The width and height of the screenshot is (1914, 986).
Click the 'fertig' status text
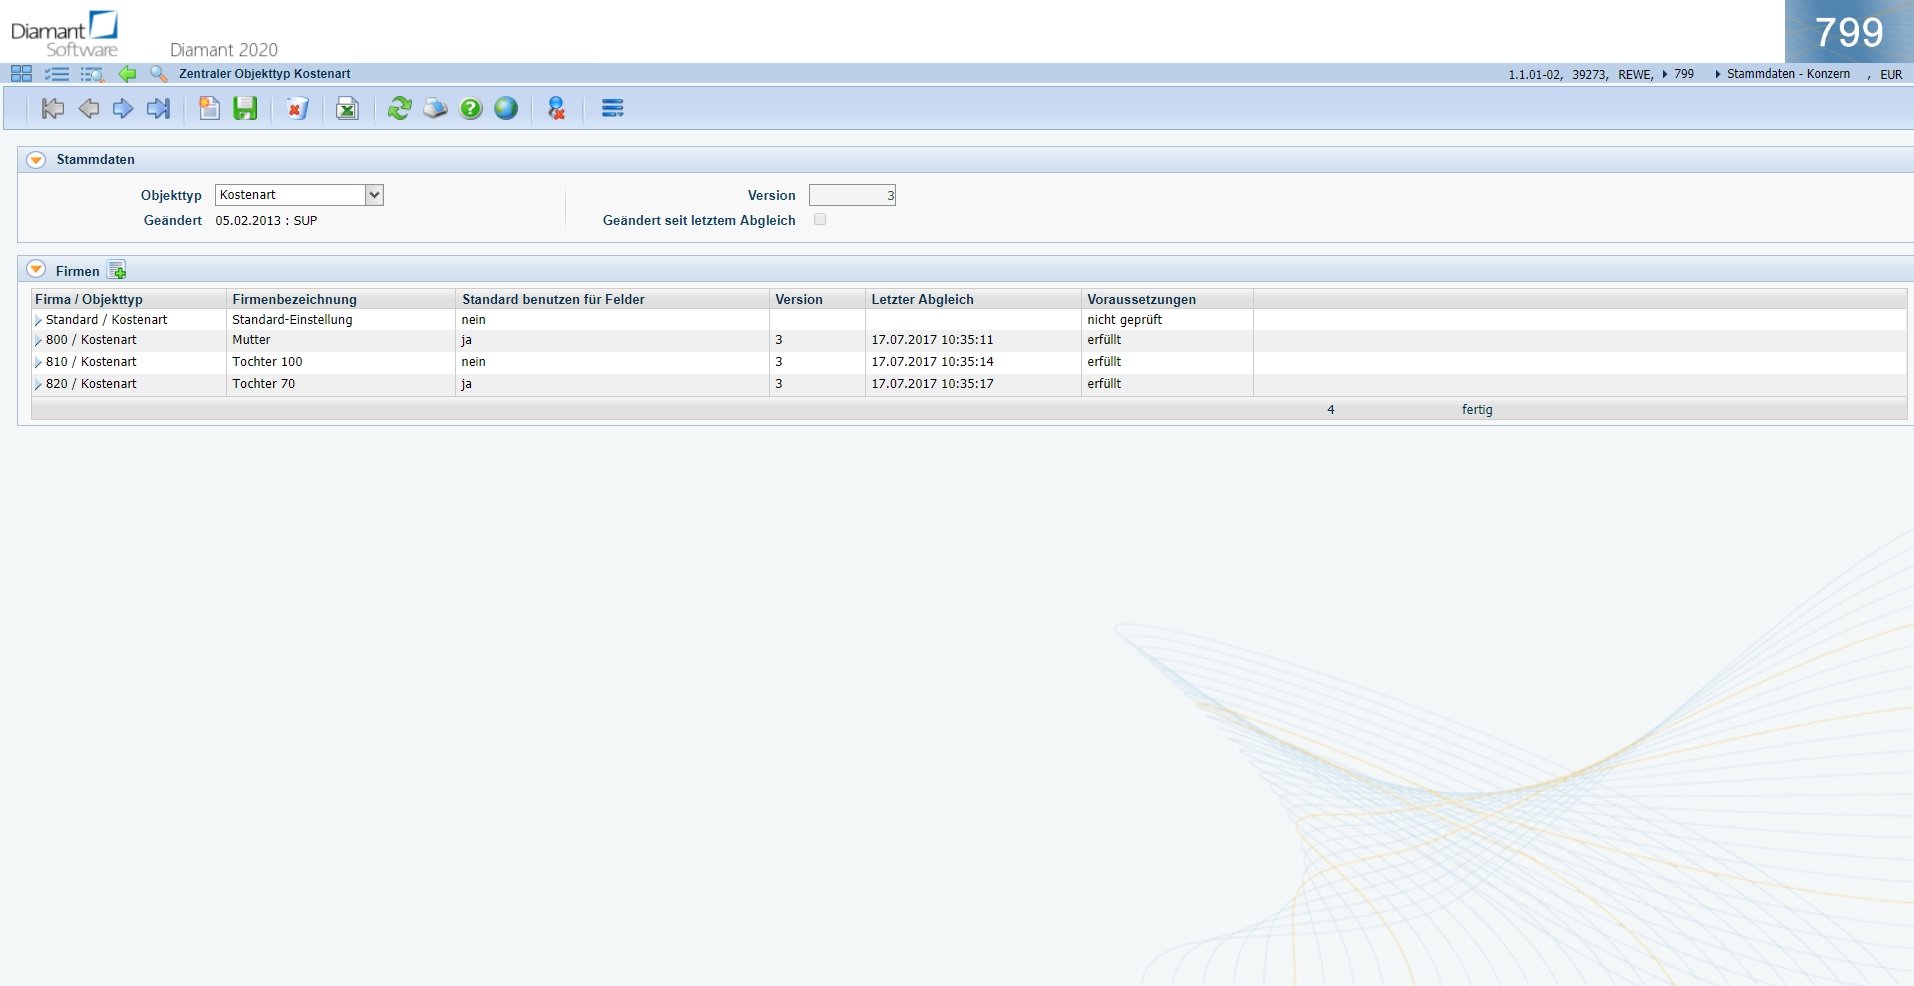[1477, 410]
